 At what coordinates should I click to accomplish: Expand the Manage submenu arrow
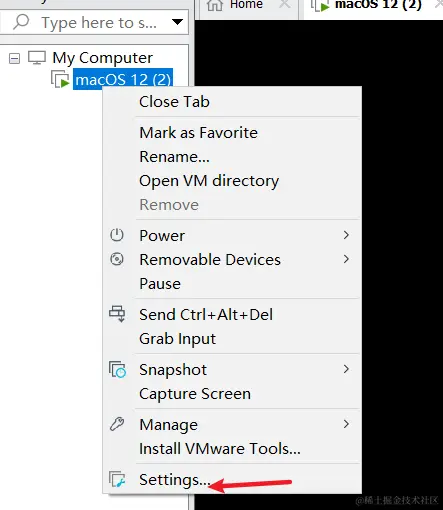pos(346,424)
